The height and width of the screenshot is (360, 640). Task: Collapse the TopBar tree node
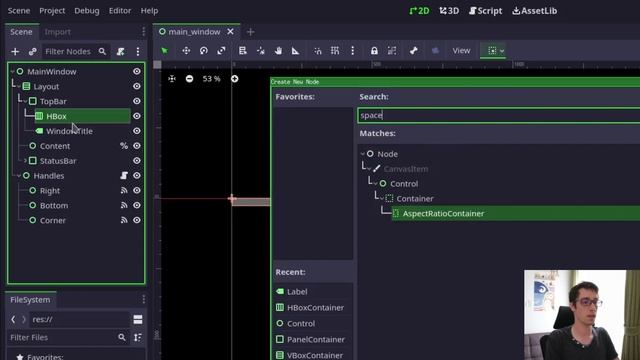point(25,102)
